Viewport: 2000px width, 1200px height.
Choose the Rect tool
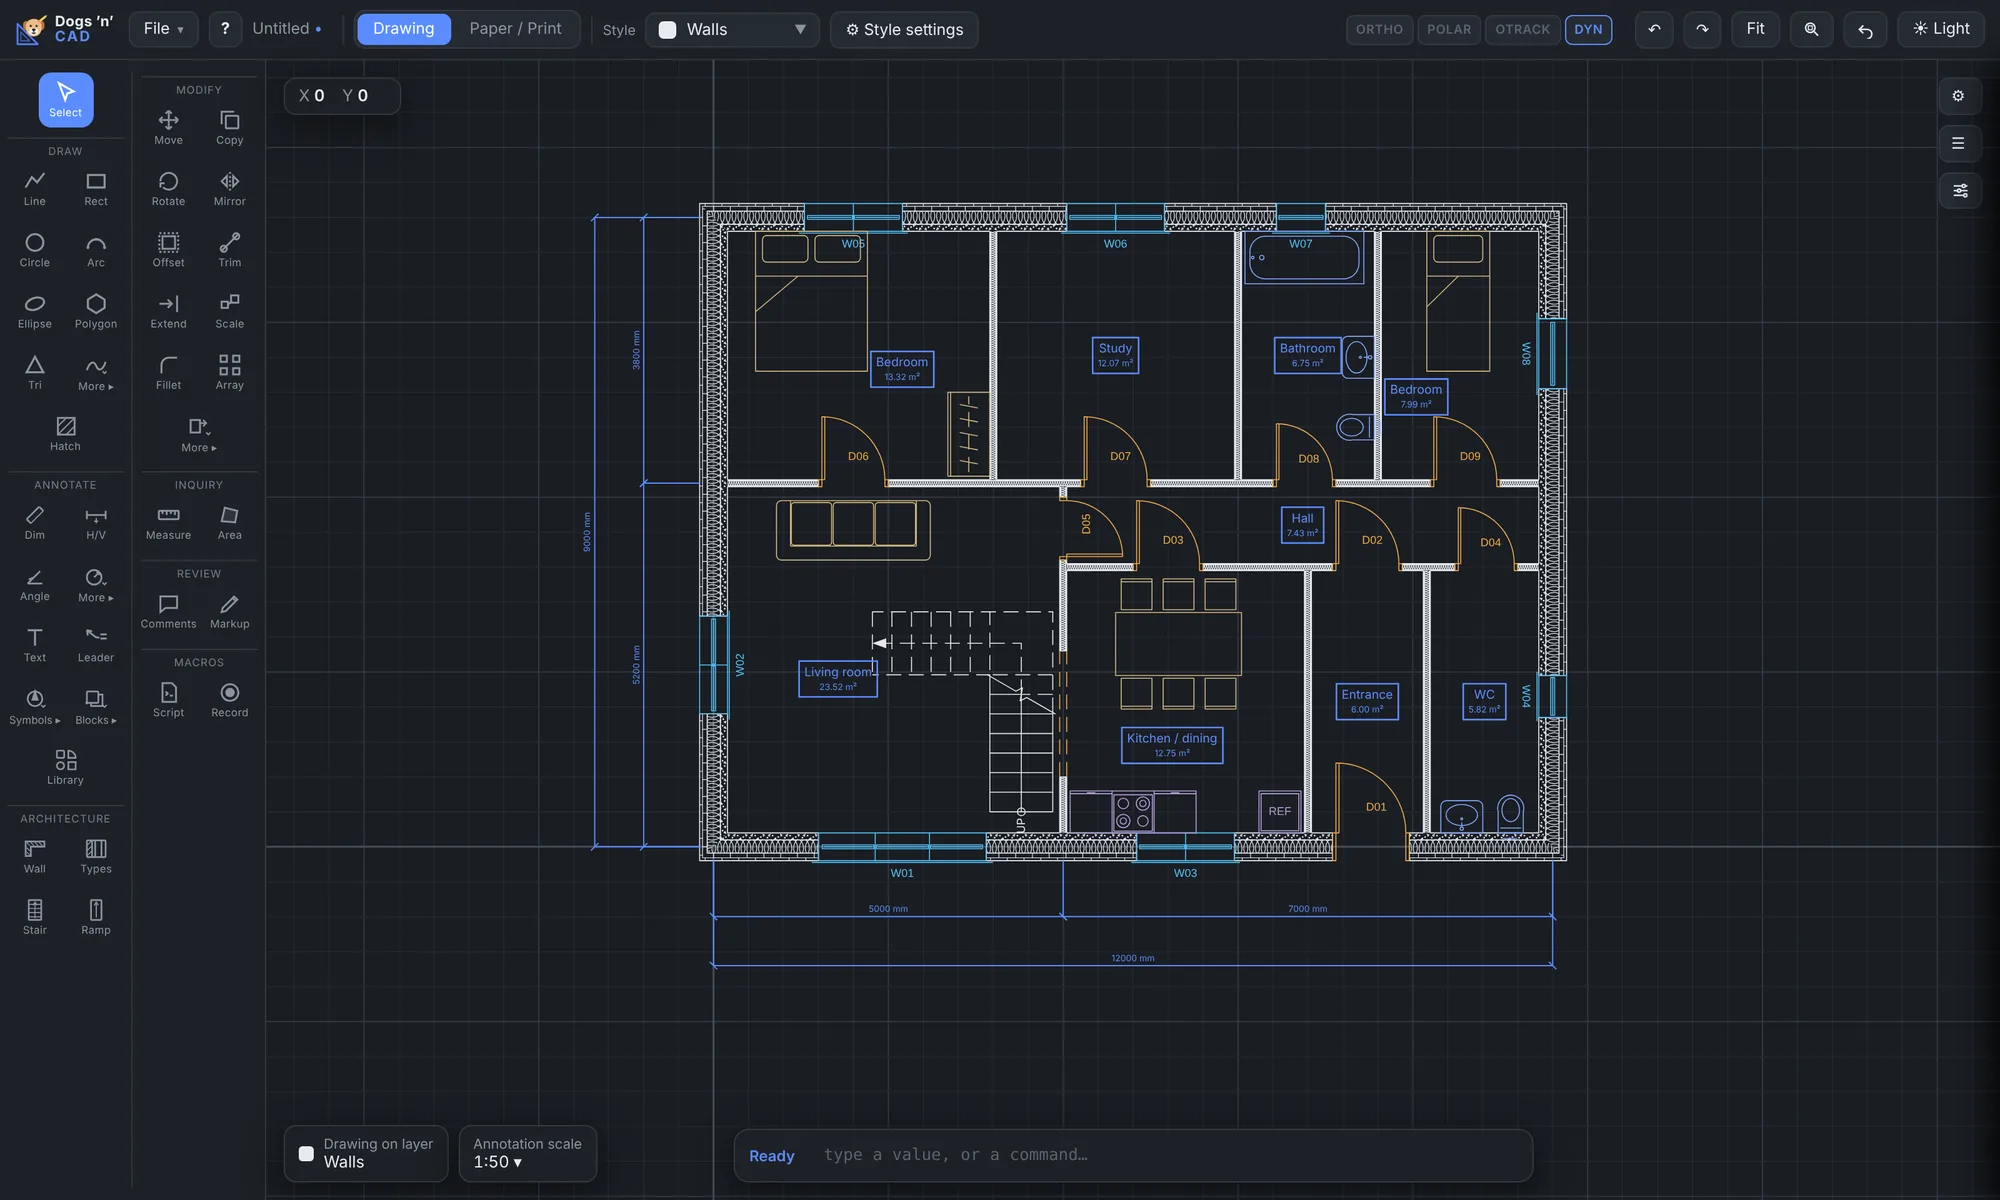point(96,189)
